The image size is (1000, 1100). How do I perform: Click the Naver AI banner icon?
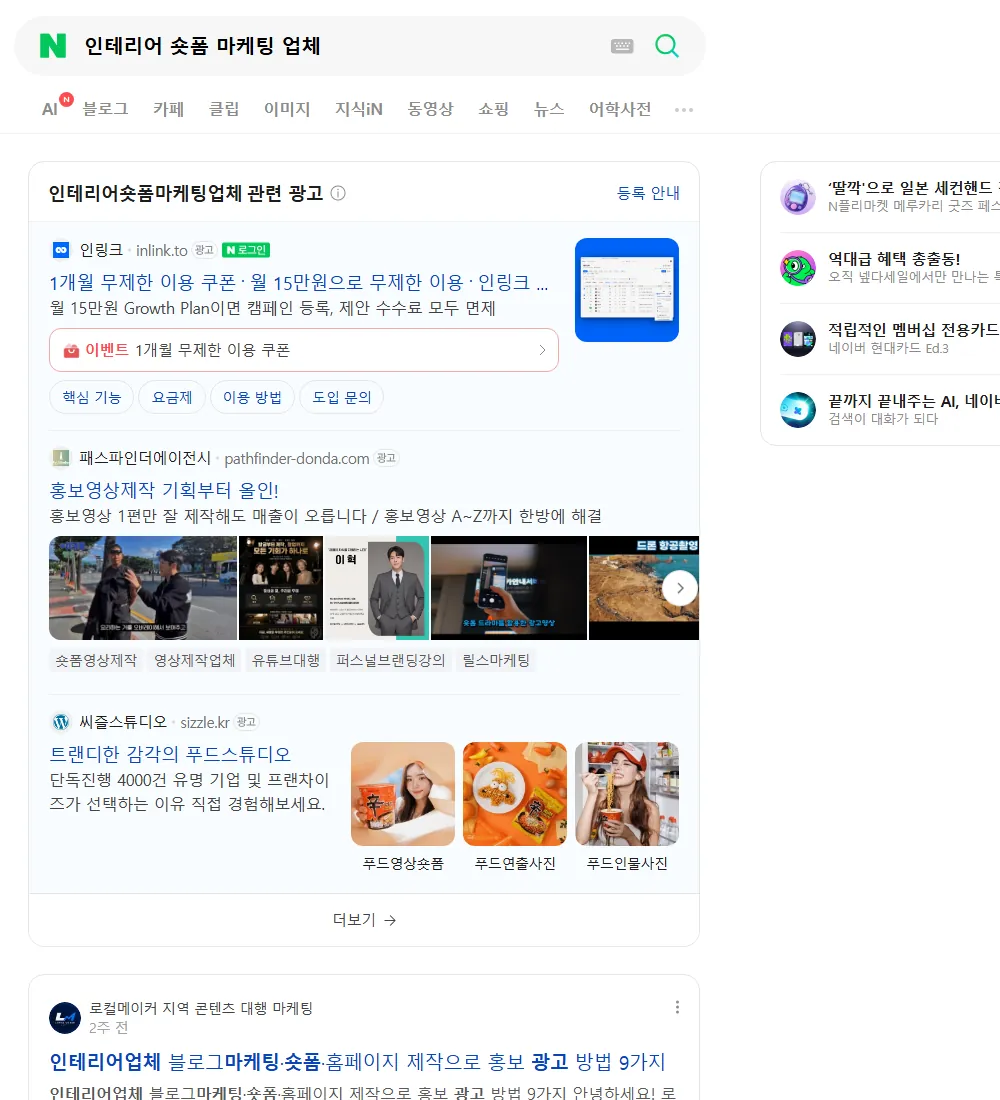[798, 410]
